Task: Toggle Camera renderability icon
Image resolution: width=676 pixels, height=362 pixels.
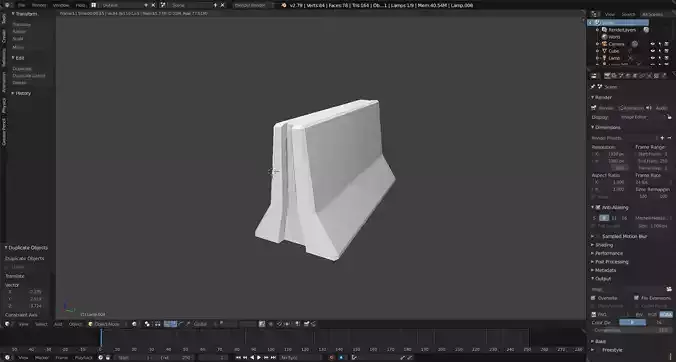Action: [667, 44]
